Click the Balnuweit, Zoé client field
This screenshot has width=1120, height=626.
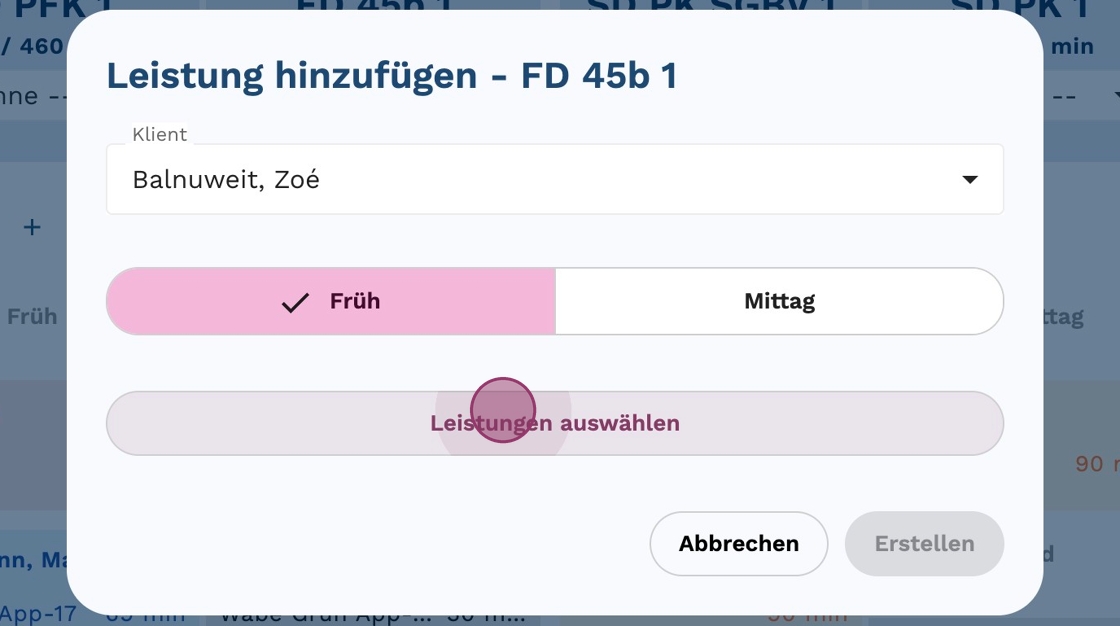(x=540, y=180)
